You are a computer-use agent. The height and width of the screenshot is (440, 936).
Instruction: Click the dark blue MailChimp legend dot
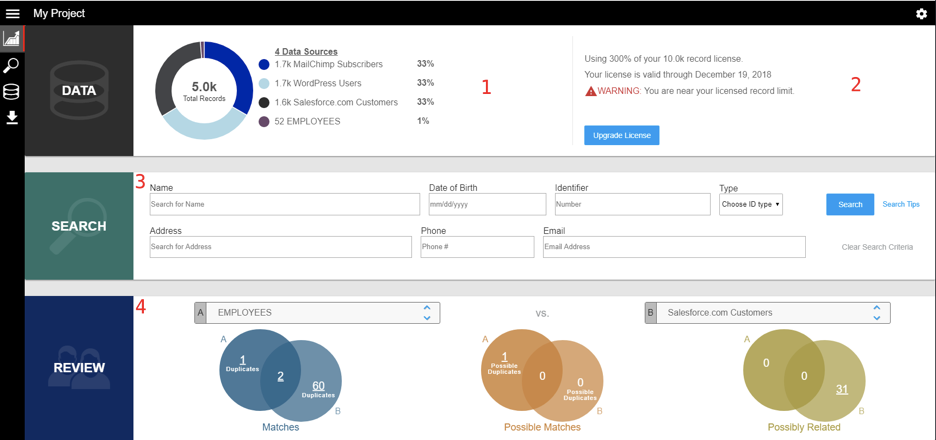pos(264,65)
